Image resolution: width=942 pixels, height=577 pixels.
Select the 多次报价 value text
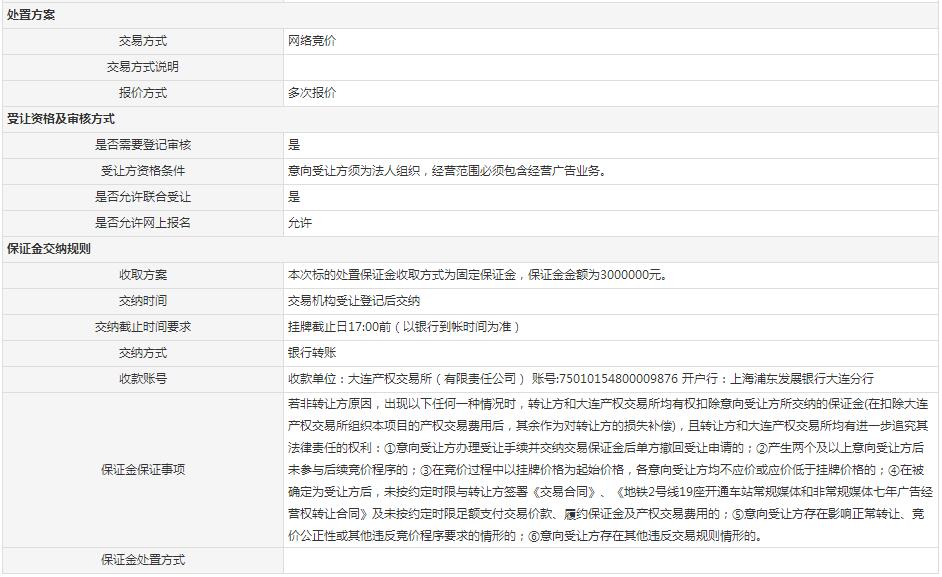[x=312, y=93]
